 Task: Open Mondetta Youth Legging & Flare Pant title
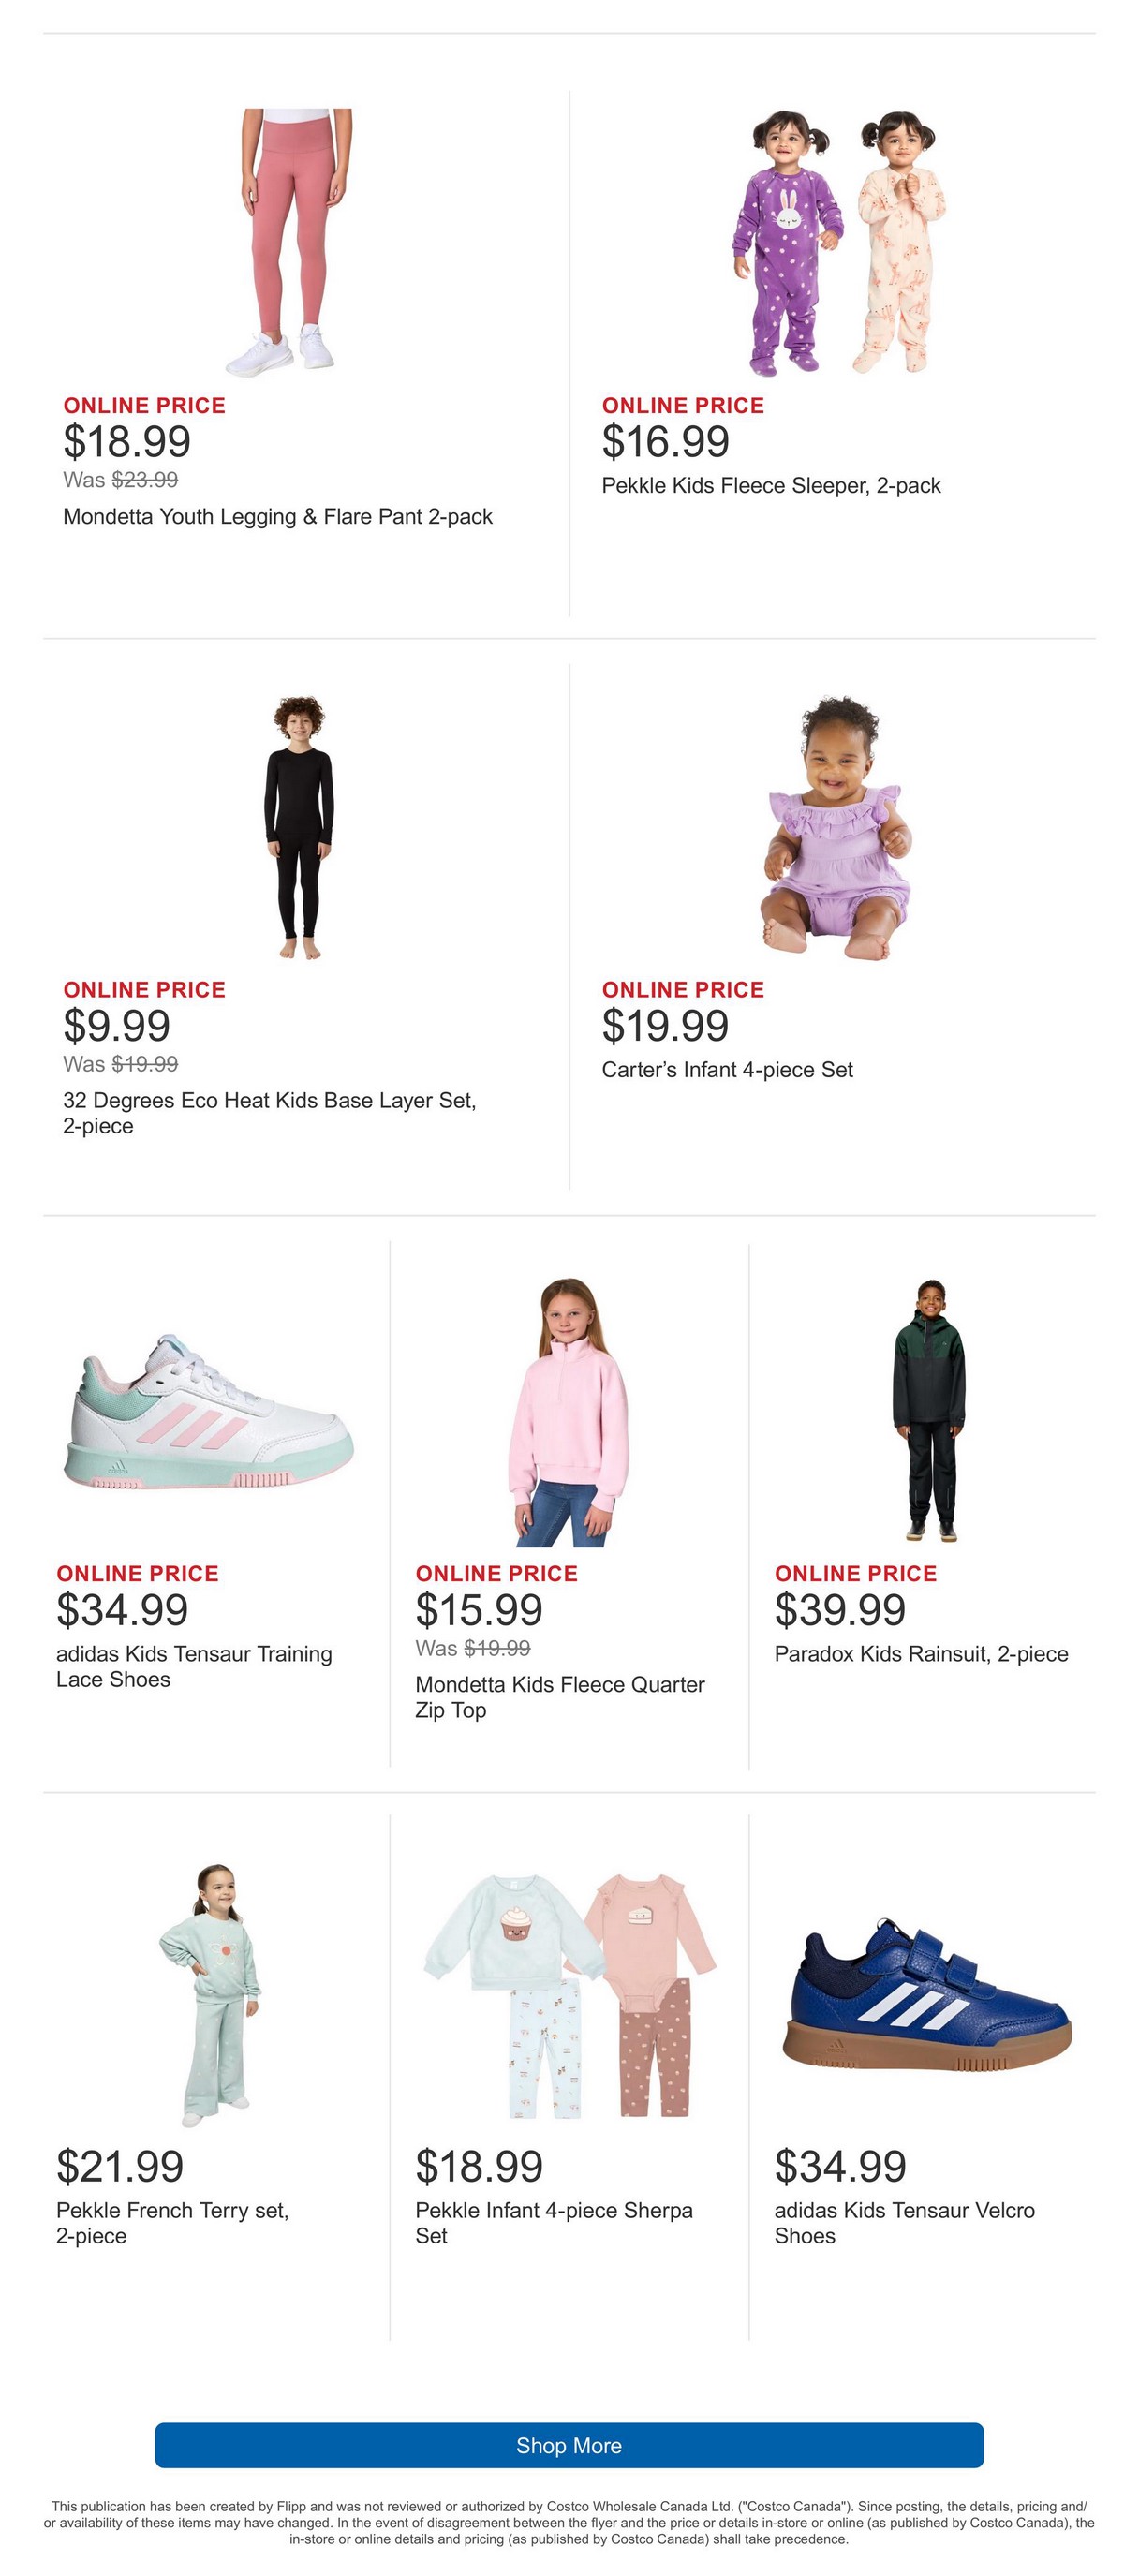(278, 517)
